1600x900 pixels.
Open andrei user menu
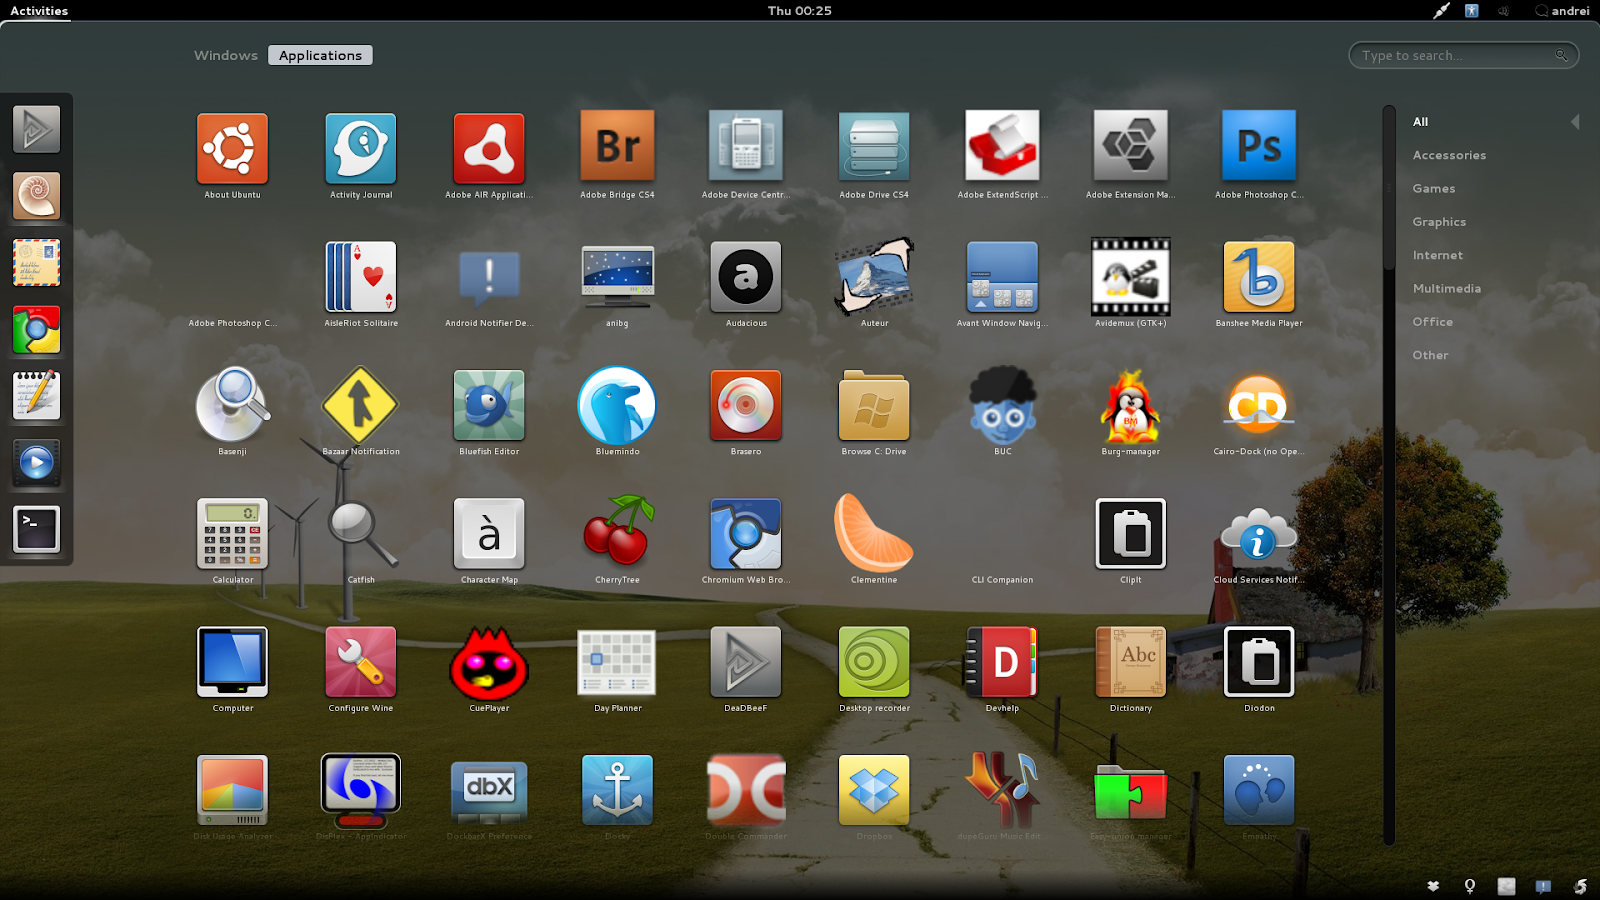click(1562, 11)
